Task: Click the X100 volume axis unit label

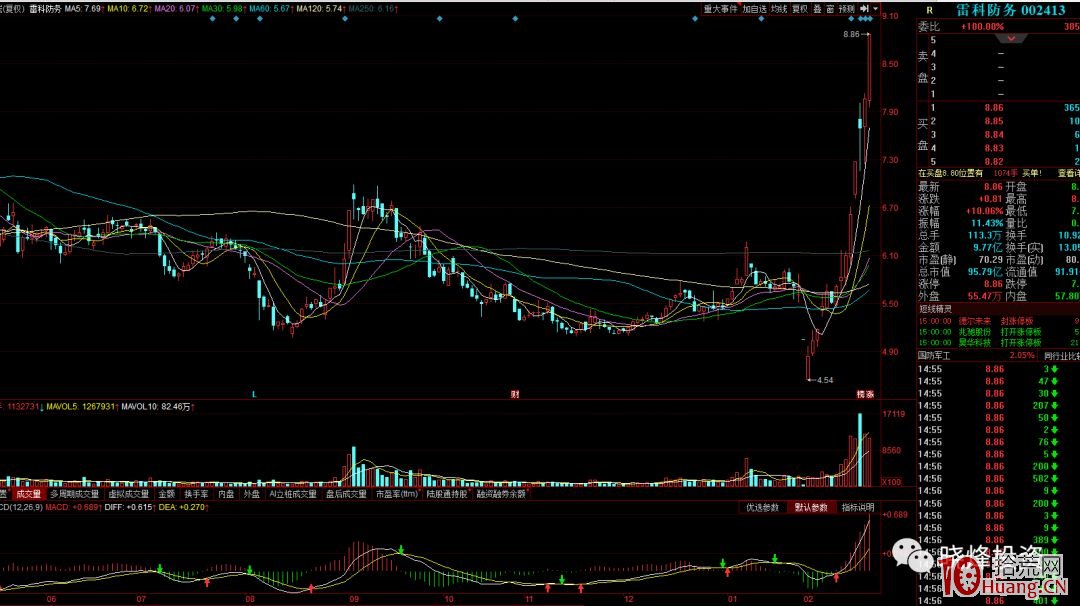Action: point(891,482)
